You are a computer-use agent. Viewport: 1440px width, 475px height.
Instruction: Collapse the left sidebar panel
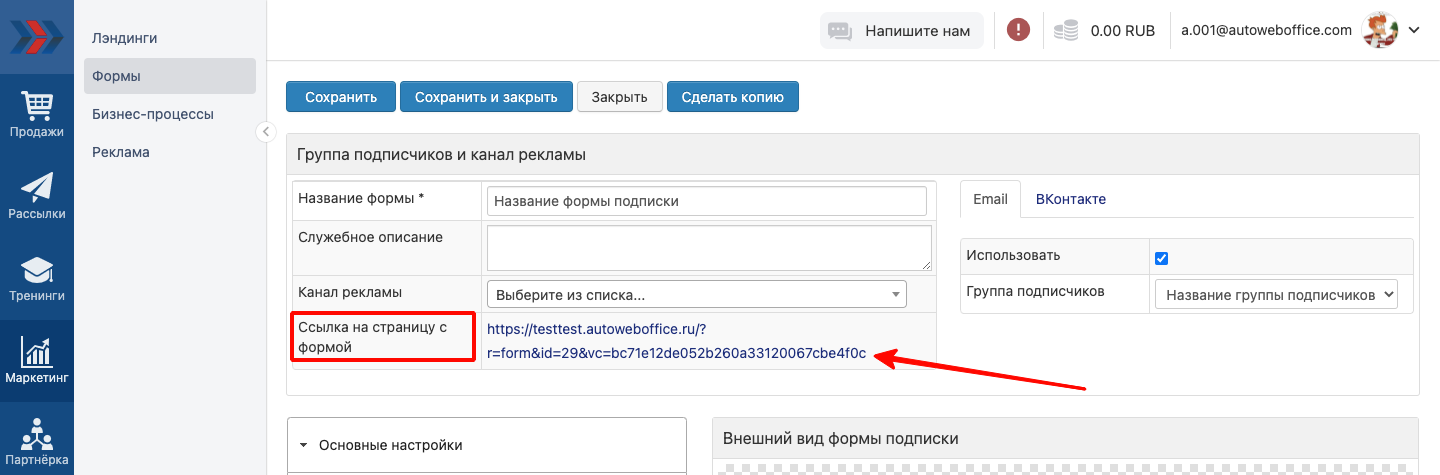click(265, 131)
